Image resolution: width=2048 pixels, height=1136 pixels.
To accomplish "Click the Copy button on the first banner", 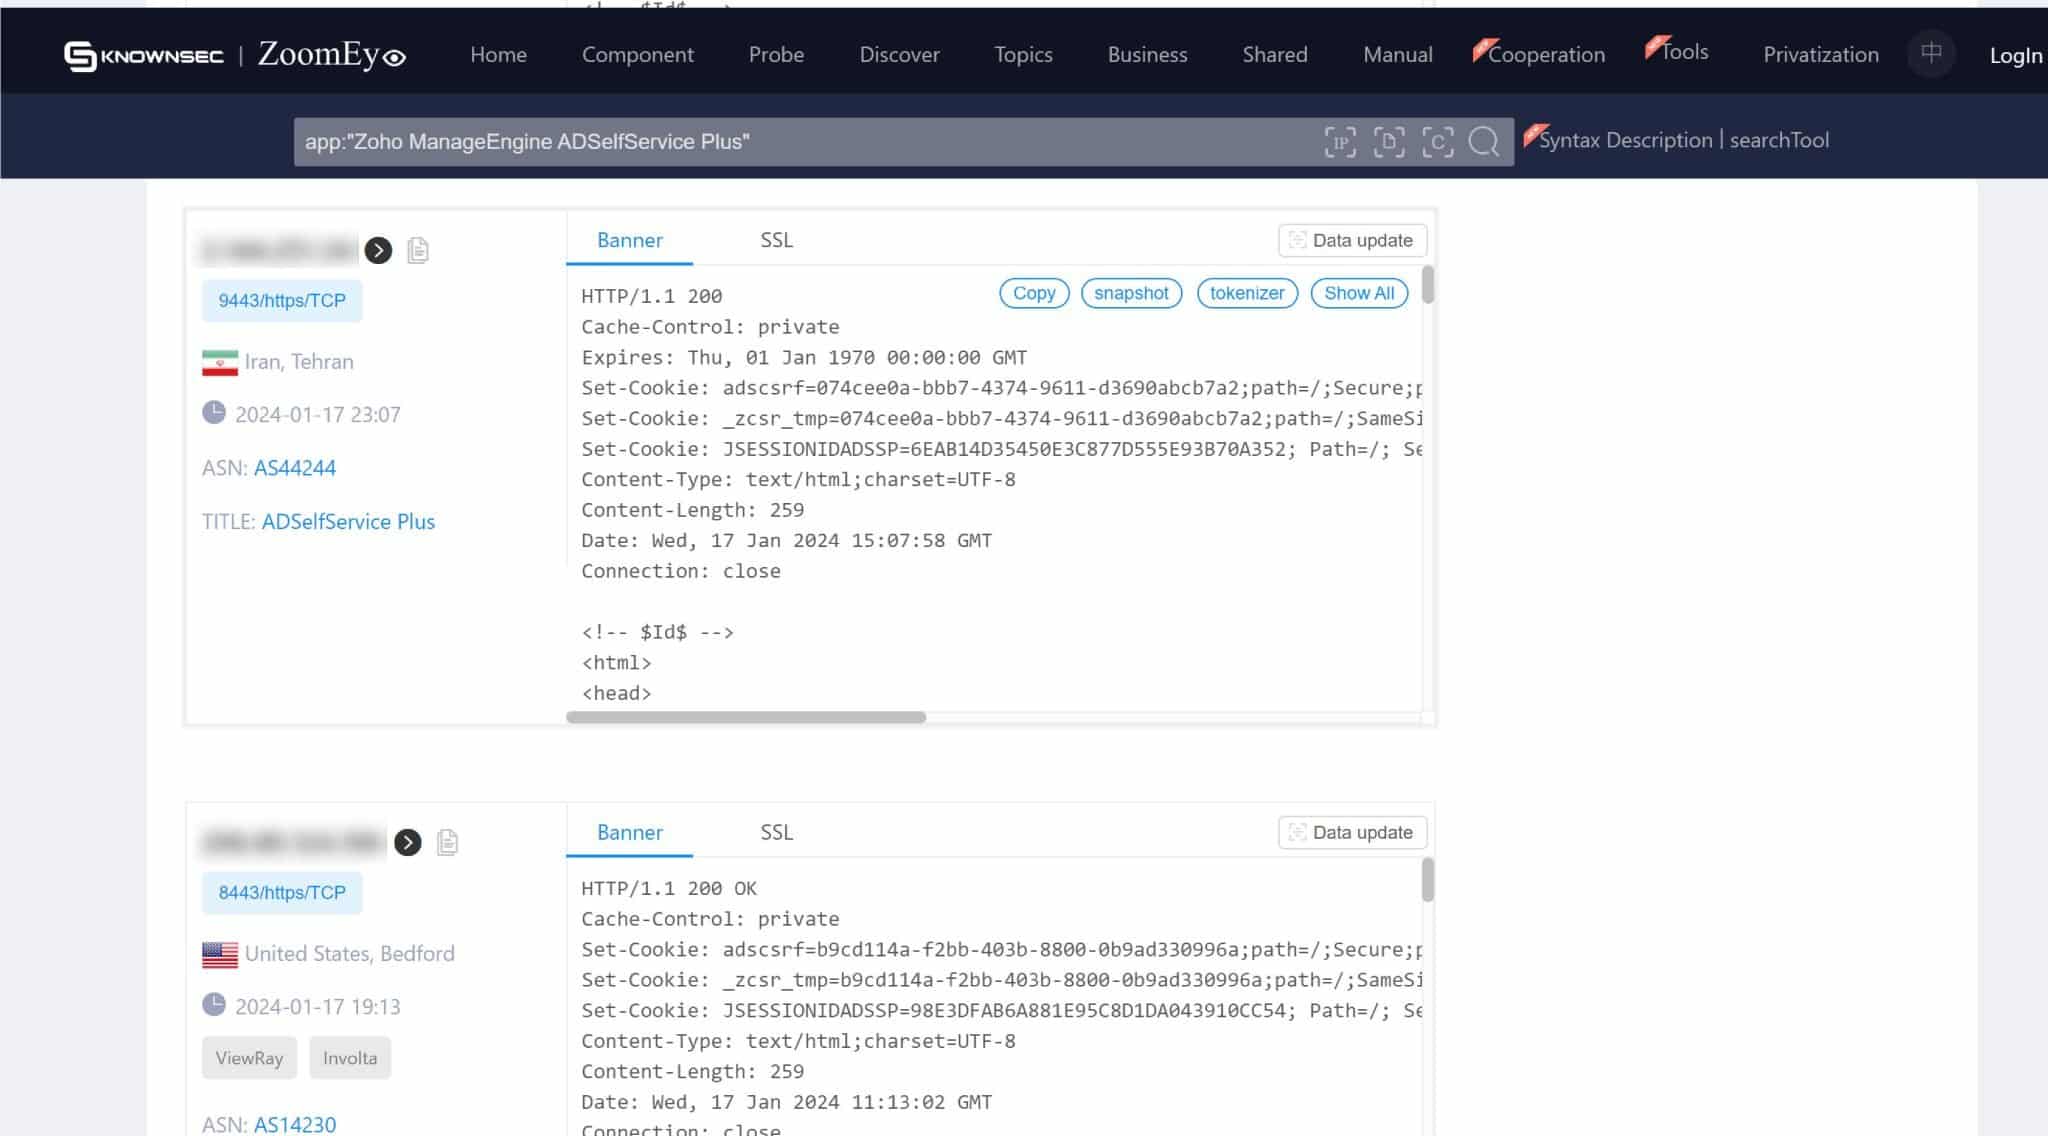I will [x=1033, y=293].
